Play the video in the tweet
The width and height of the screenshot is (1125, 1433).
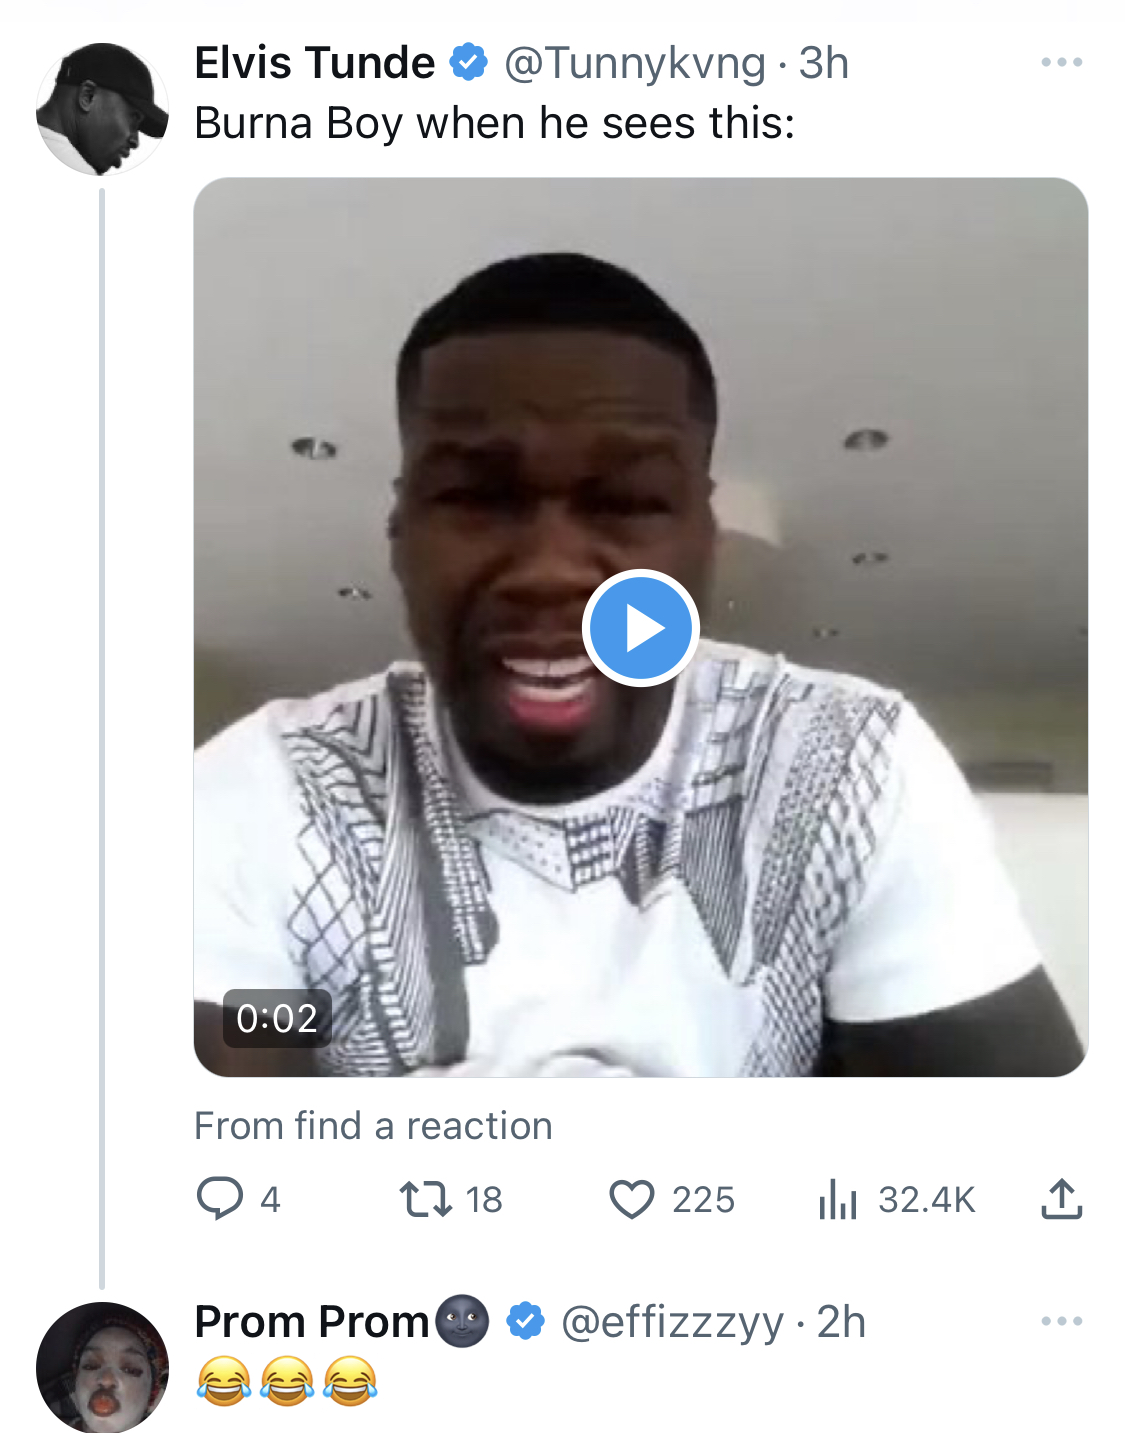pos(640,628)
